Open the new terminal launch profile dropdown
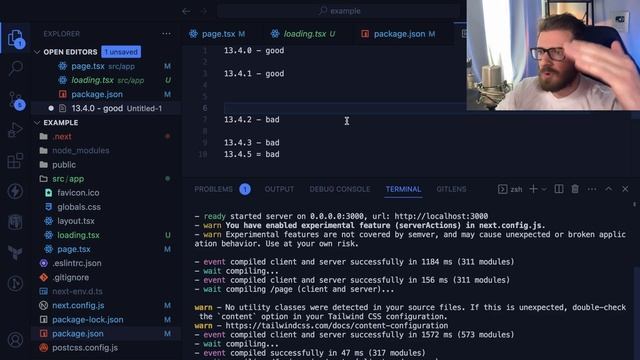640x360 pixels. pyautogui.click(x=544, y=189)
